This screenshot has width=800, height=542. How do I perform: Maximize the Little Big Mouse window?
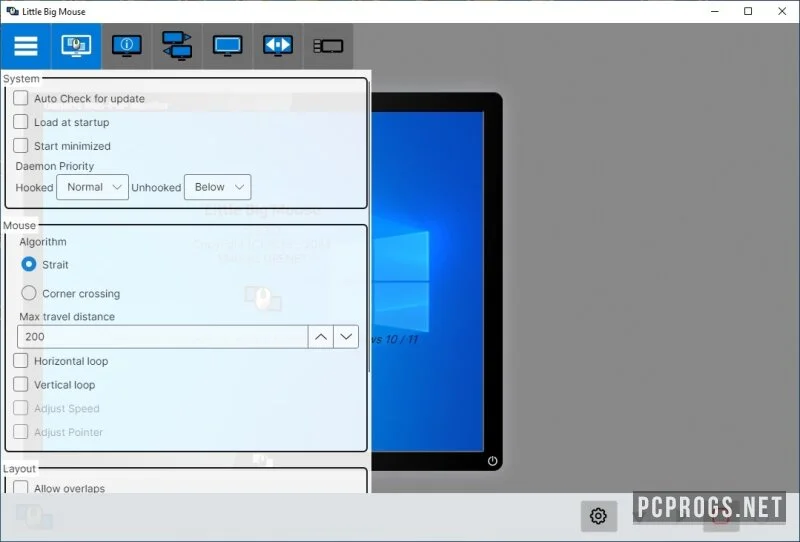[748, 11]
